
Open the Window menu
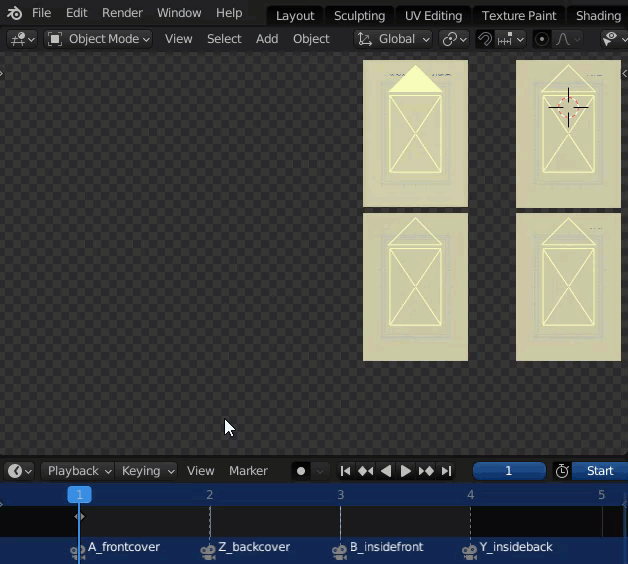pos(179,13)
